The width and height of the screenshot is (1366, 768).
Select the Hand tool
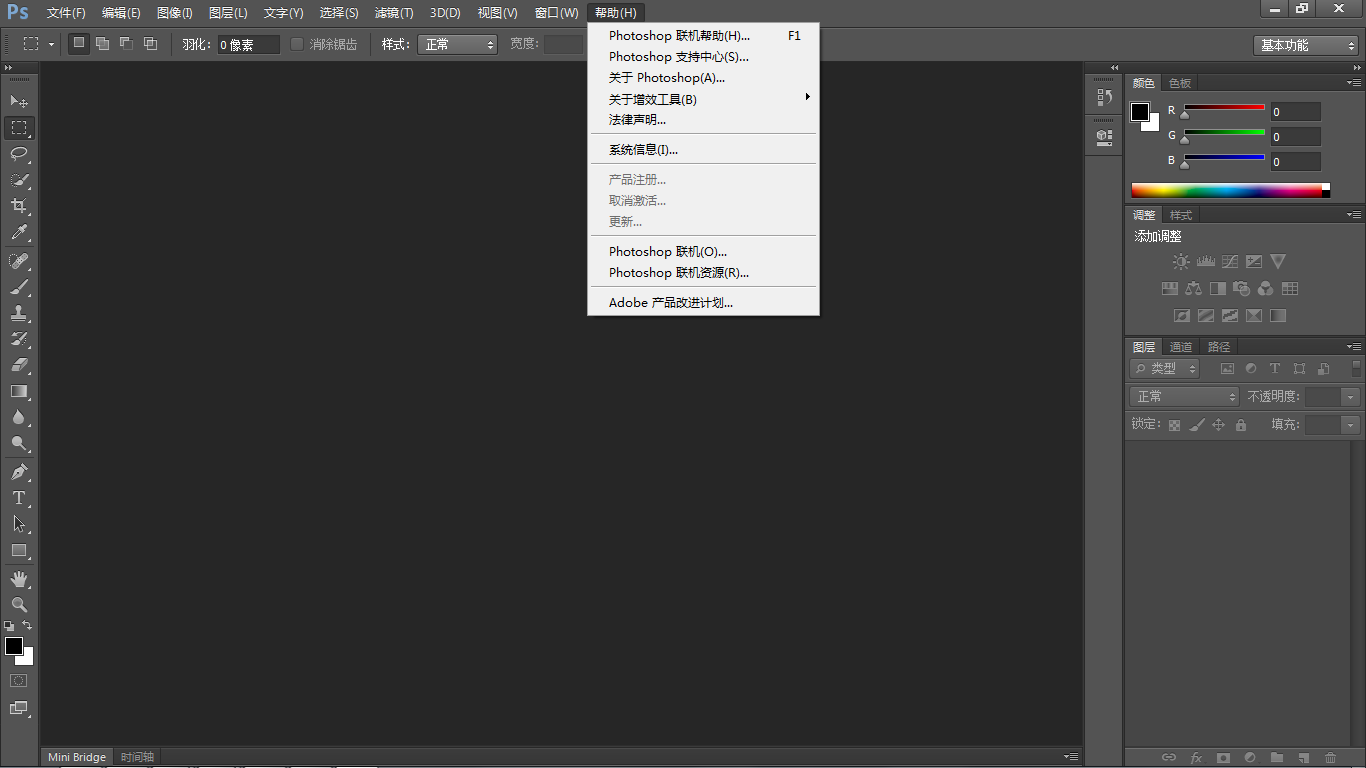point(19,579)
